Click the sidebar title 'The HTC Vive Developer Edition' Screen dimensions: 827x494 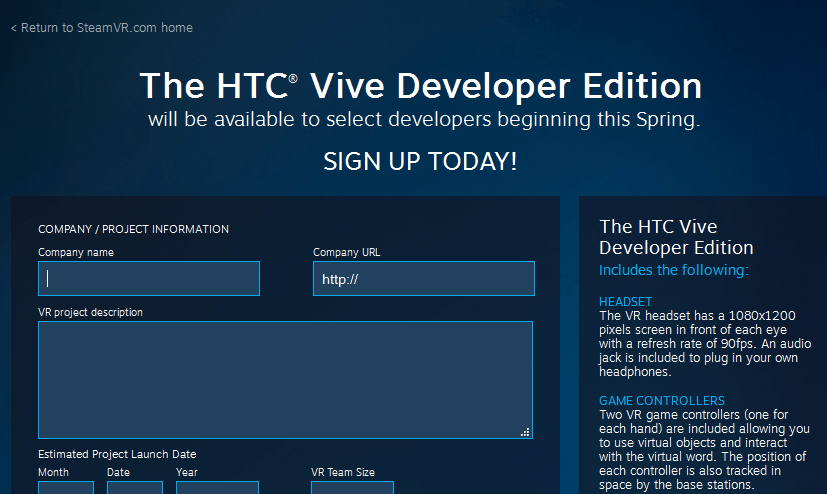[x=676, y=237]
